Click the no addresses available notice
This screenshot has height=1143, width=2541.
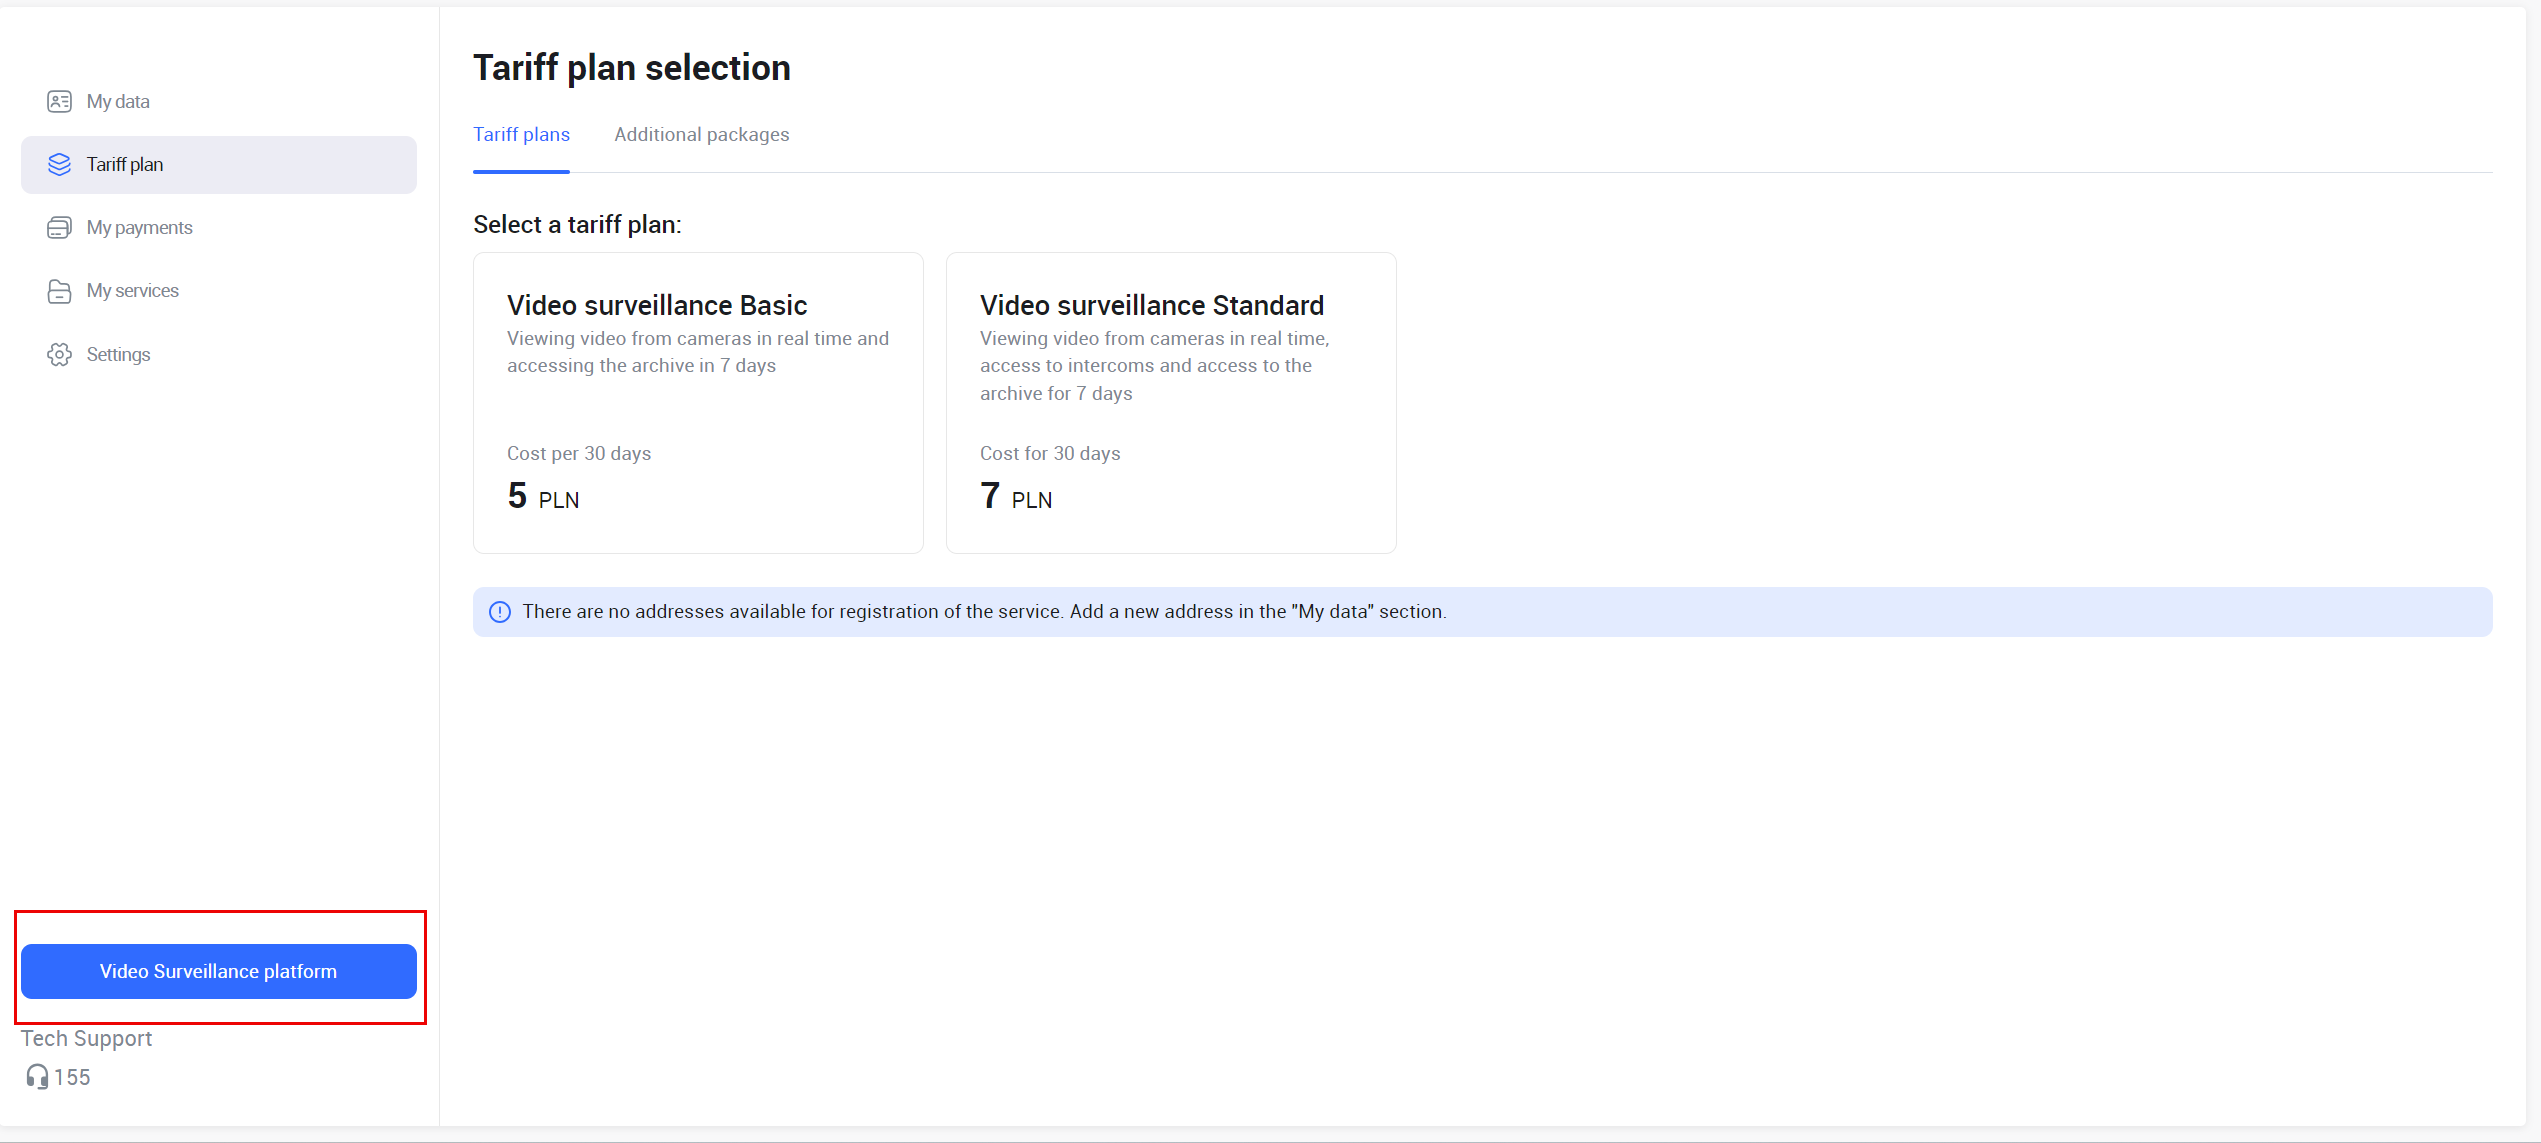(984, 612)
